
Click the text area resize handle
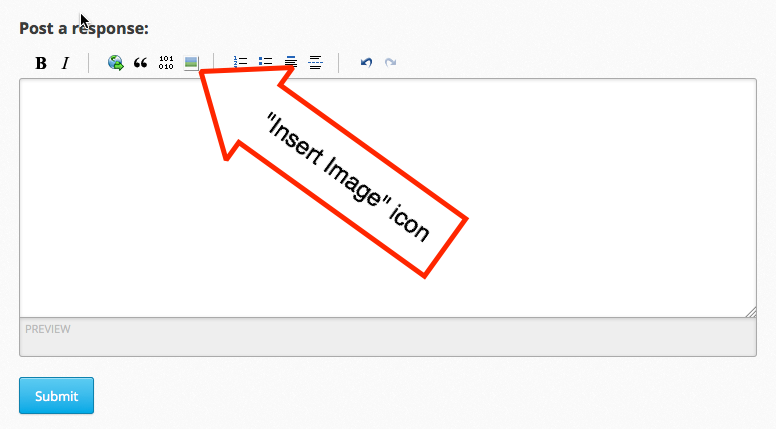click(x=751, y=312)
